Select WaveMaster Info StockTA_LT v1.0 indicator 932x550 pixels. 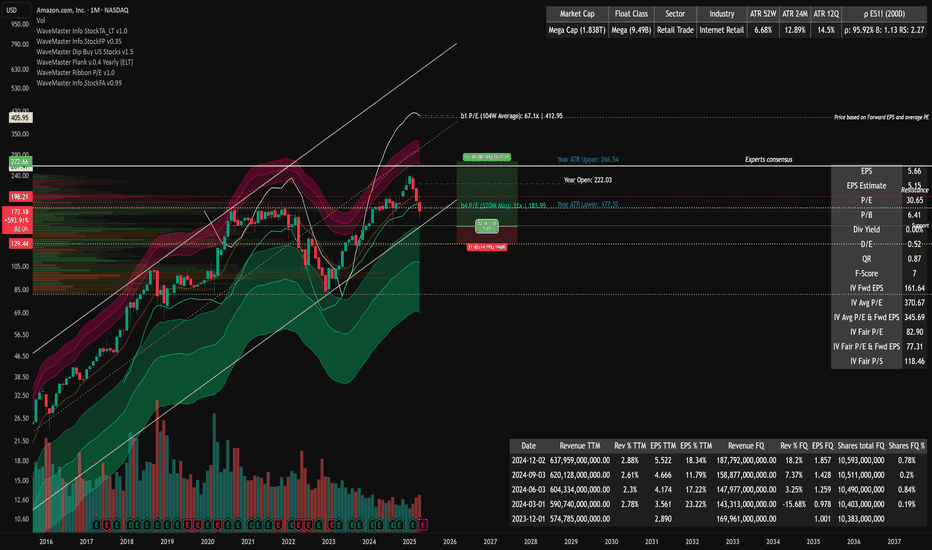tap(81, 31)
